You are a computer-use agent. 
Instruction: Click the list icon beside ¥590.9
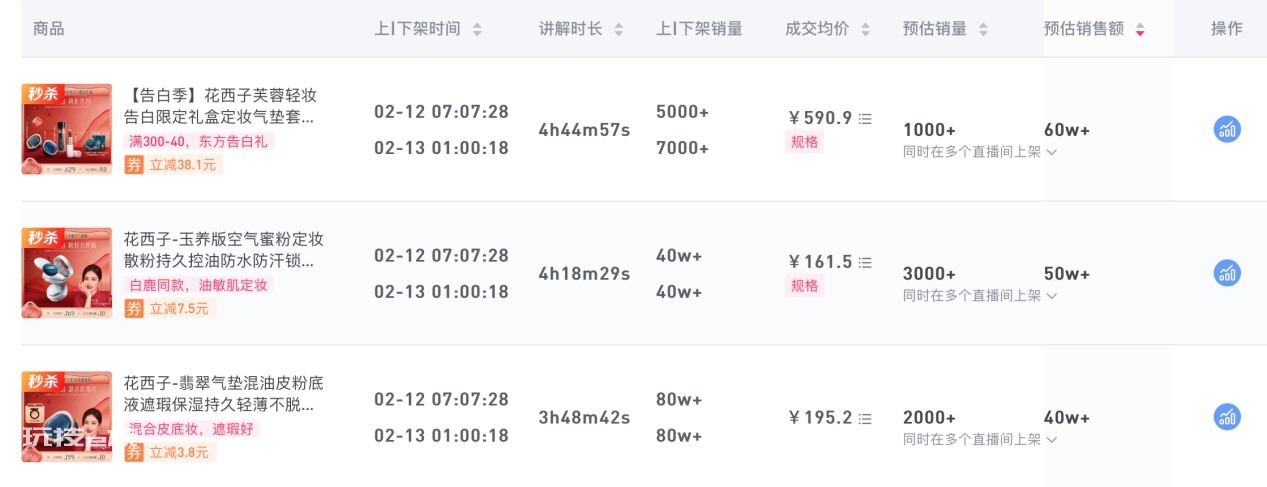tap(865, 118)
